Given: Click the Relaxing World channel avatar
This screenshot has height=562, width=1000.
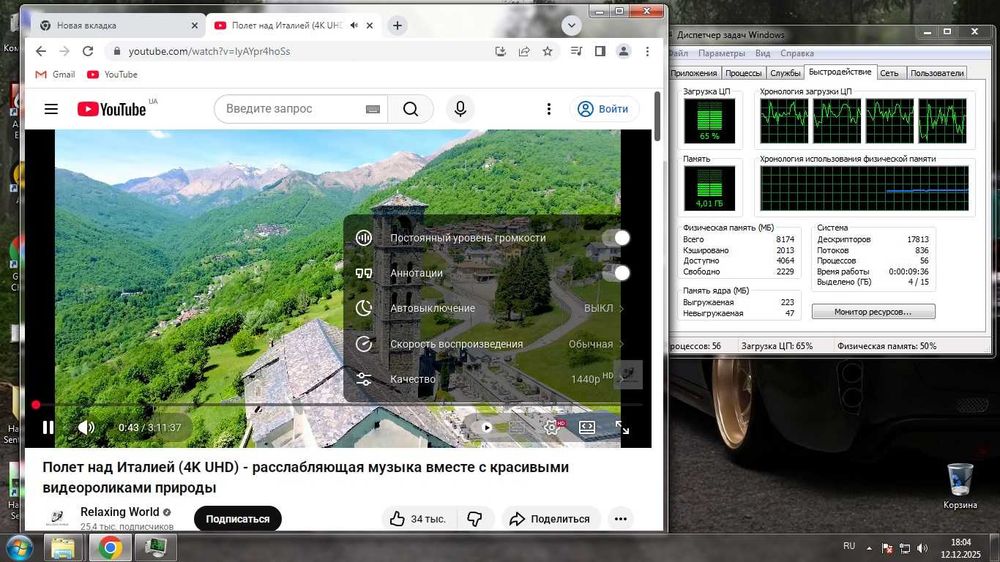Looking at the screenshot, I should [57, 517].
